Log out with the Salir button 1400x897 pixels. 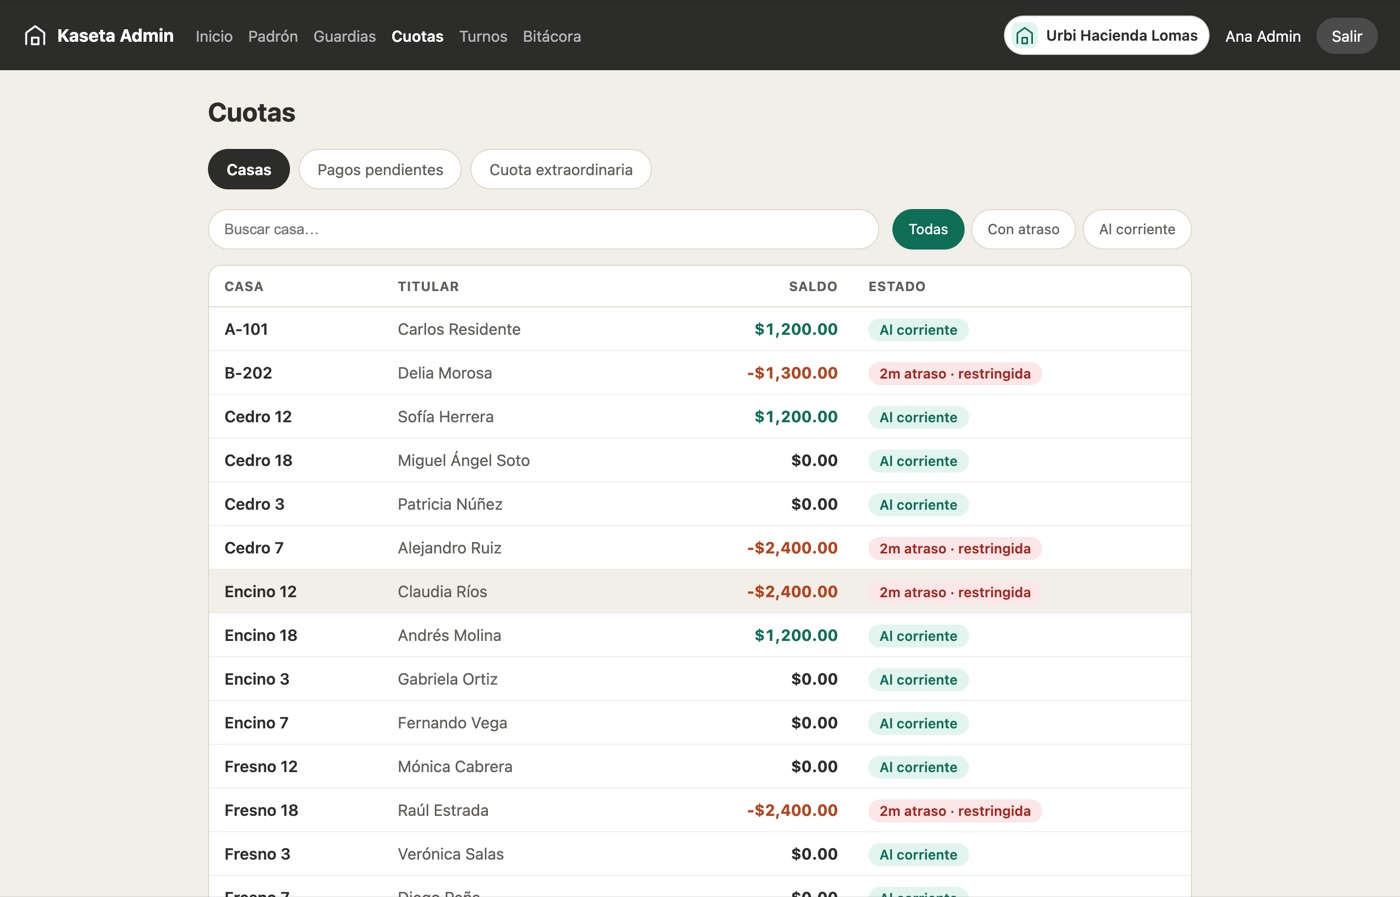click(x=1346, y=36)
